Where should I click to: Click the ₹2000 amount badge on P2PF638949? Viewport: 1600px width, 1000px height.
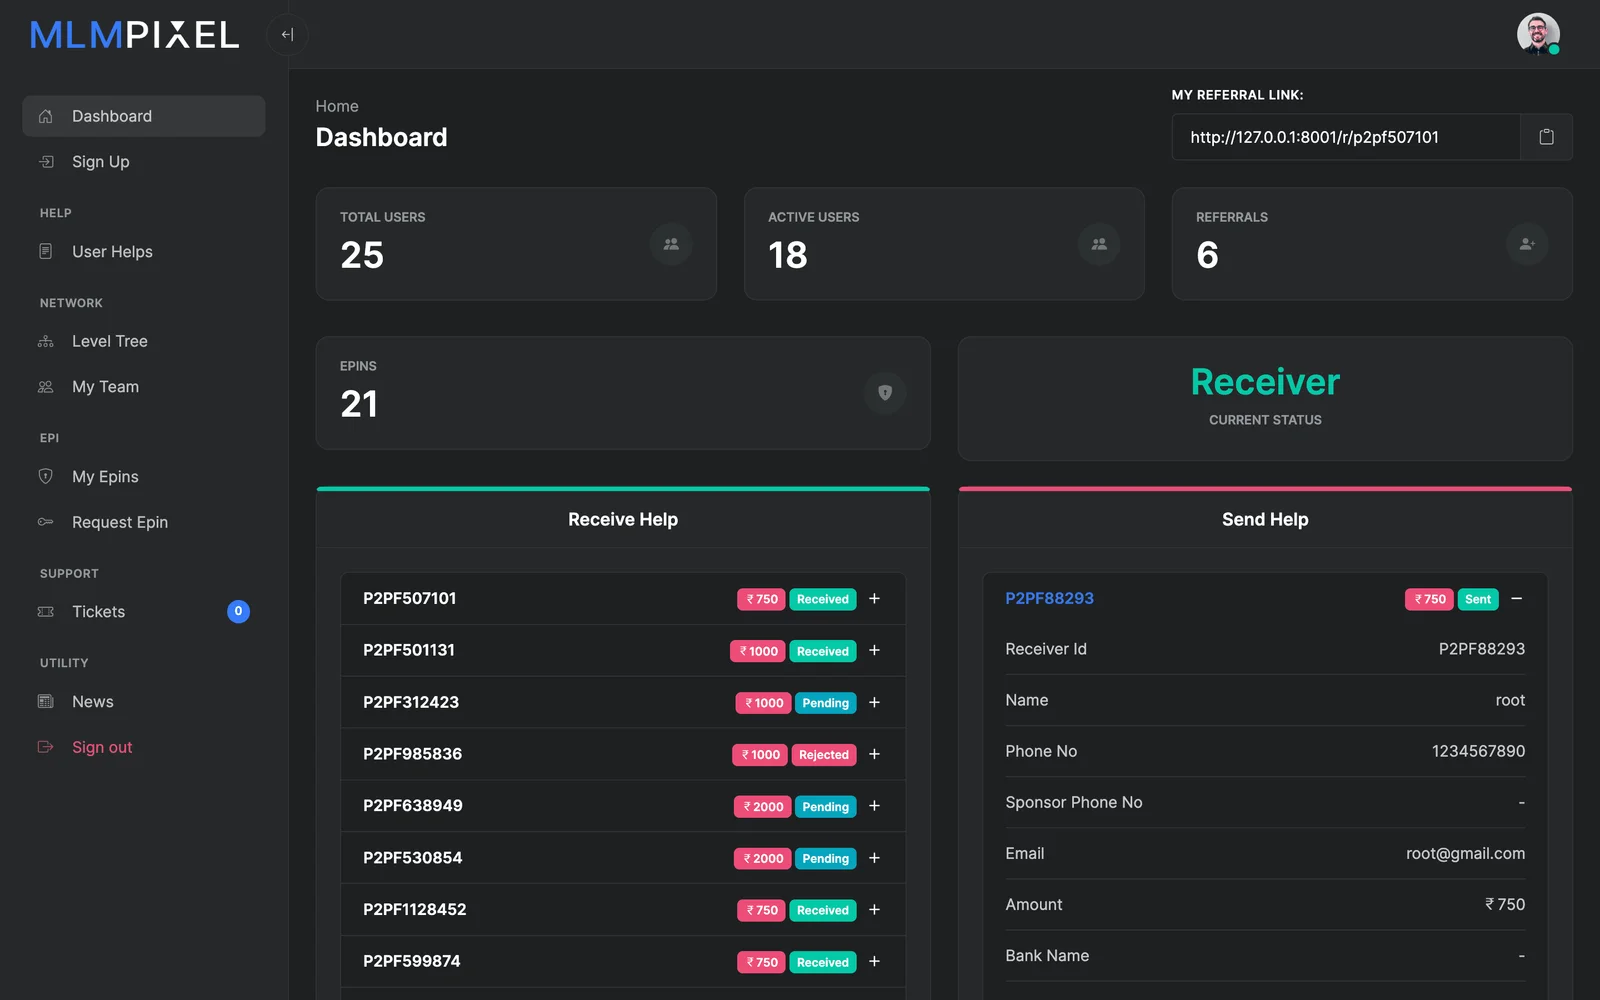[763, 807]
